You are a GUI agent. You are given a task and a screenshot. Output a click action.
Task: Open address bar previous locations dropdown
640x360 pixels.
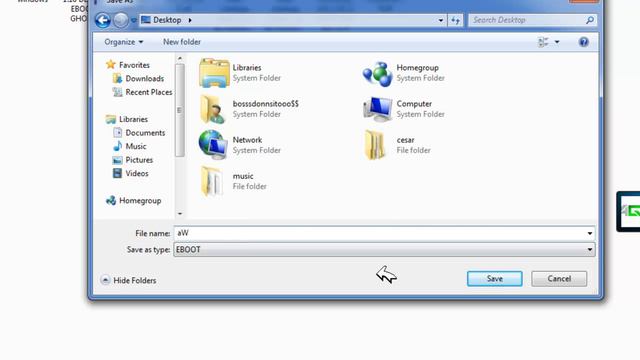coord(440,20)
